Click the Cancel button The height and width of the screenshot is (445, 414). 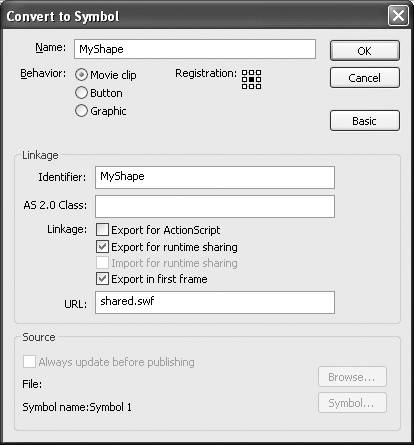pos(365,78)
